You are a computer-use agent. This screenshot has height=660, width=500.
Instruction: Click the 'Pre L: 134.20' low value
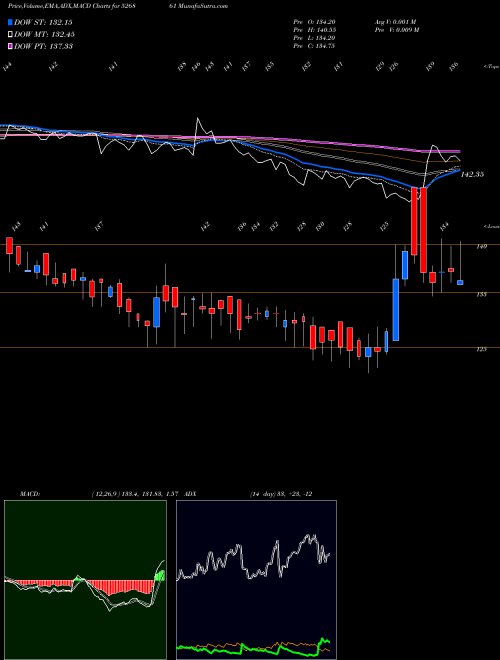(x=314, y=38)
